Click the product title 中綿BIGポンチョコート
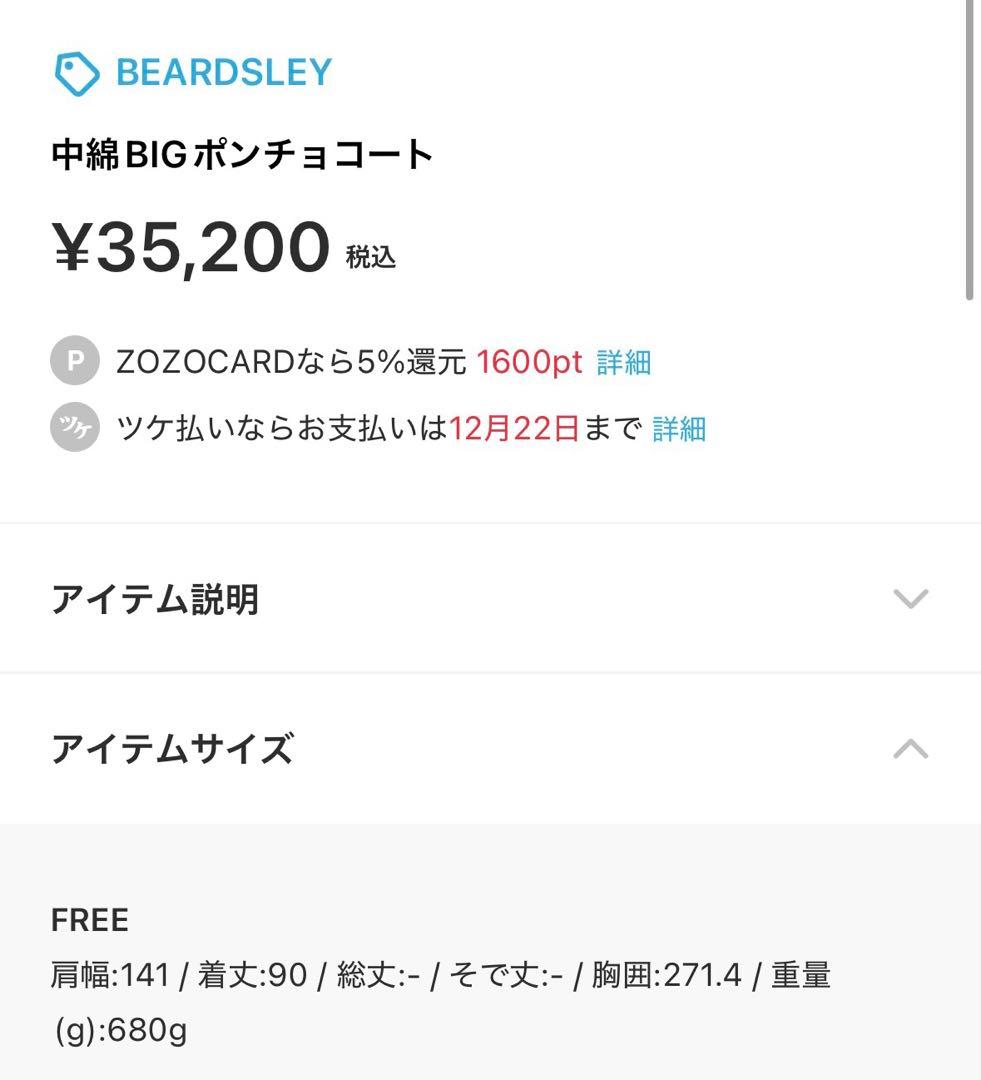 [x=242, y=156]
